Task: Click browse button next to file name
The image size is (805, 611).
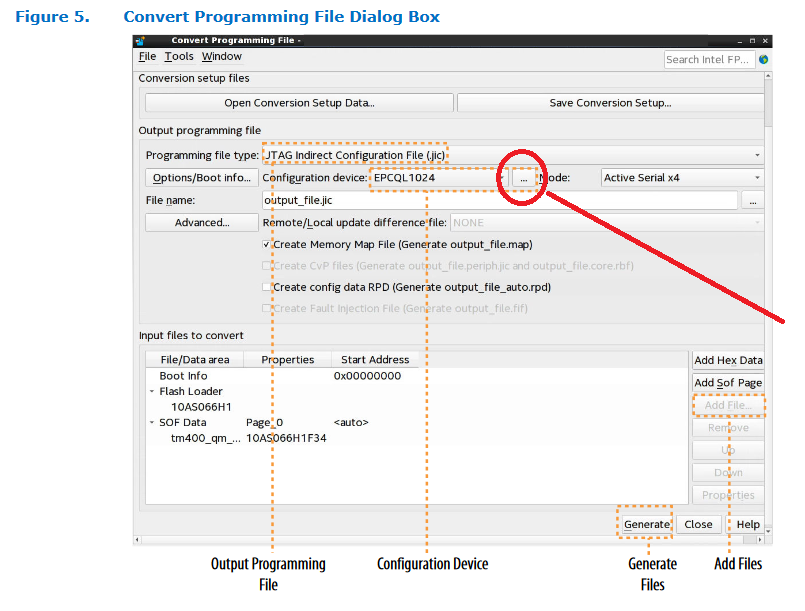Action: [753, 200]
